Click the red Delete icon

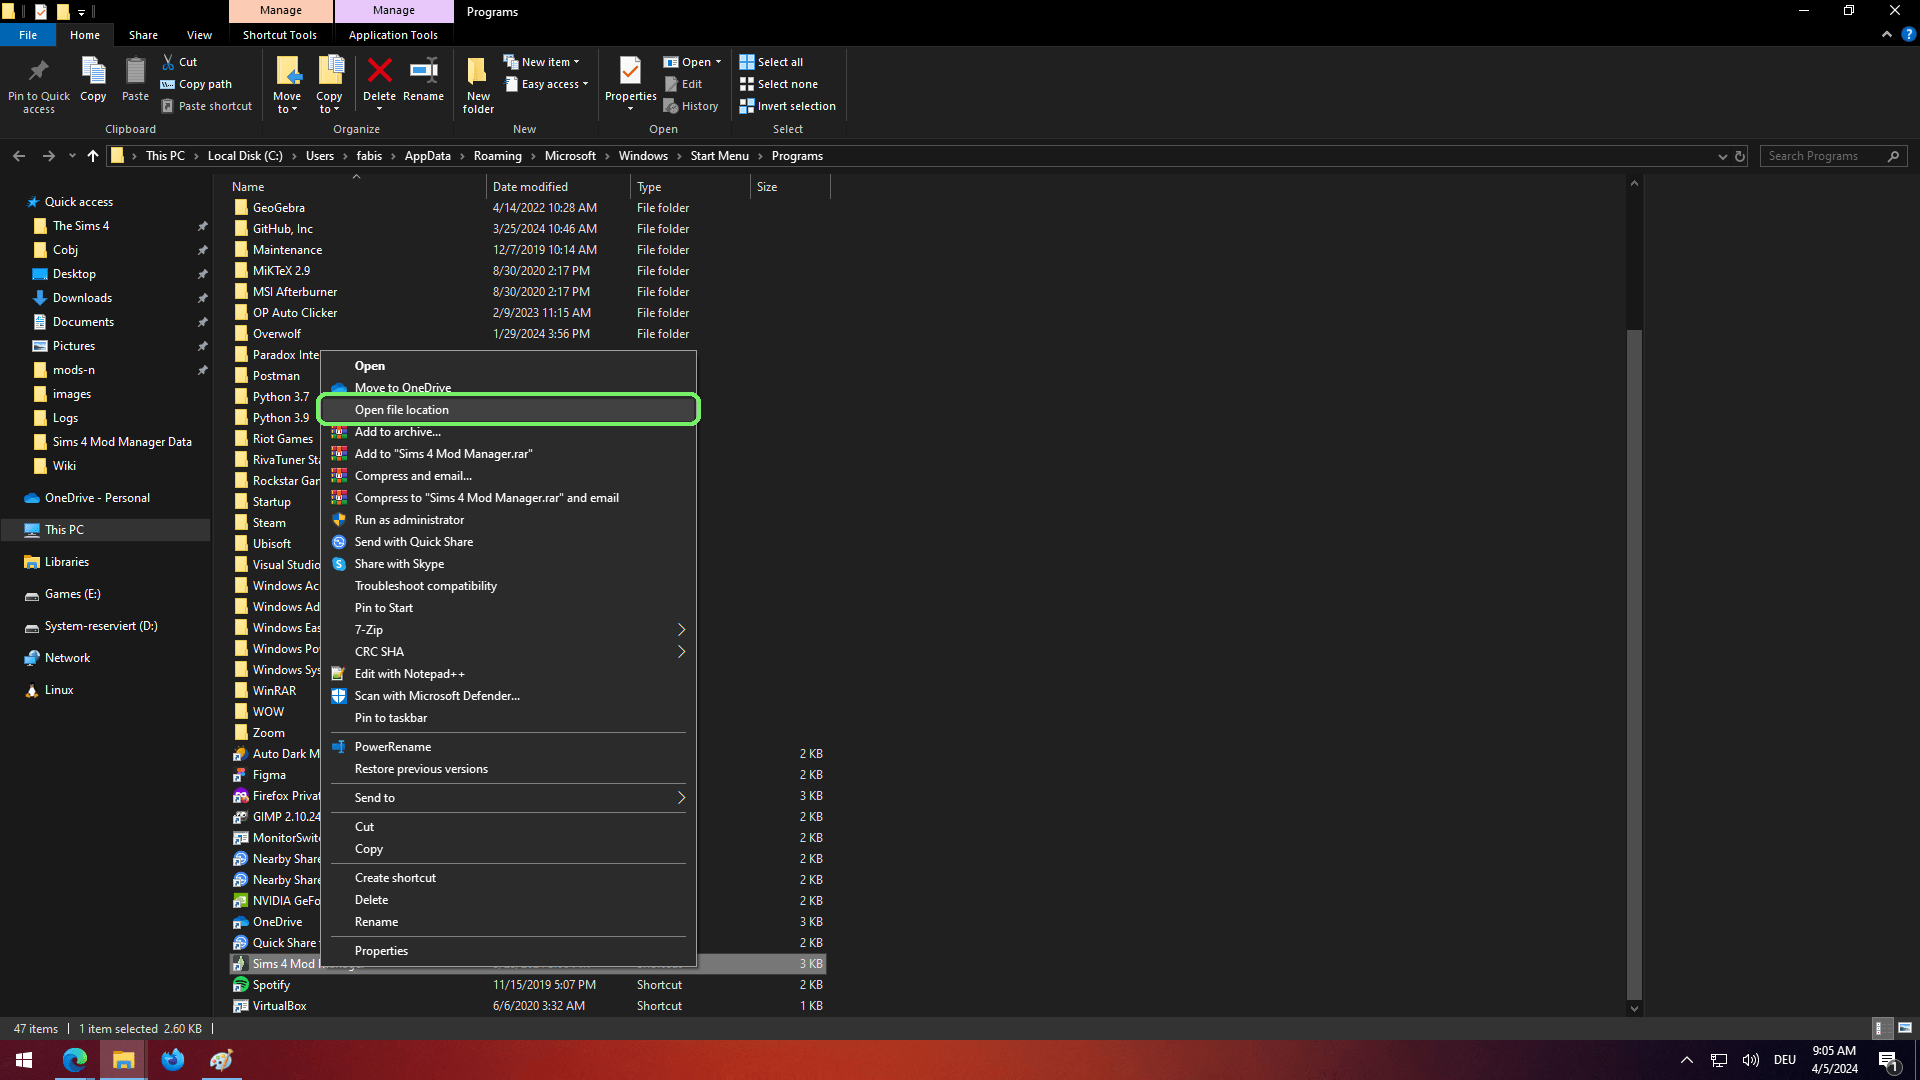pos(379,71)
